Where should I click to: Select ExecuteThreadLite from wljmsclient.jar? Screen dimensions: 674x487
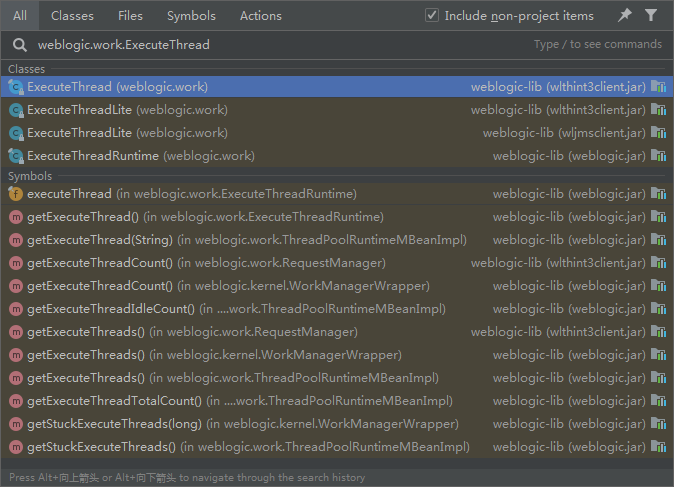coord(337,133)
